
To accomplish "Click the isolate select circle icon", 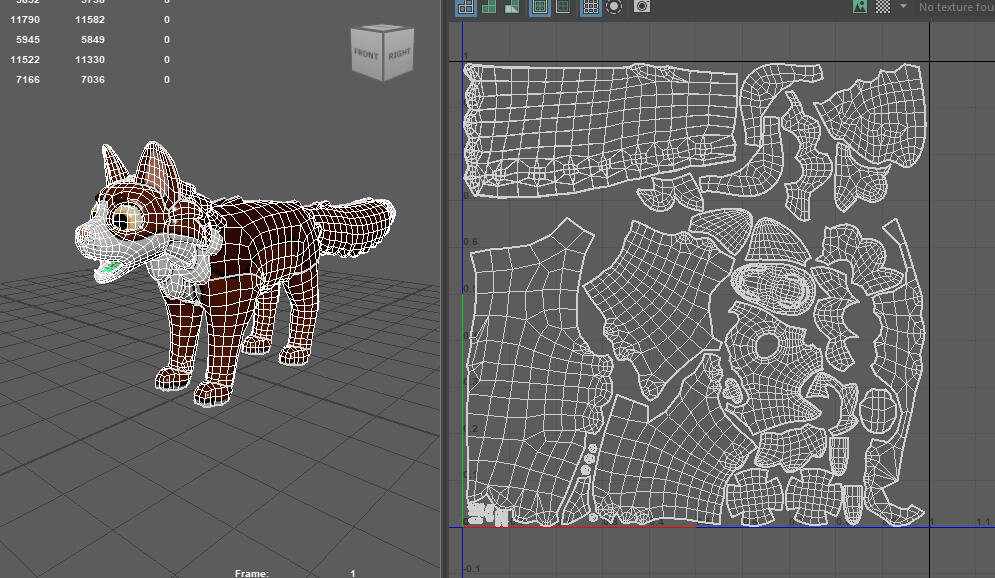I will [614, 7].
